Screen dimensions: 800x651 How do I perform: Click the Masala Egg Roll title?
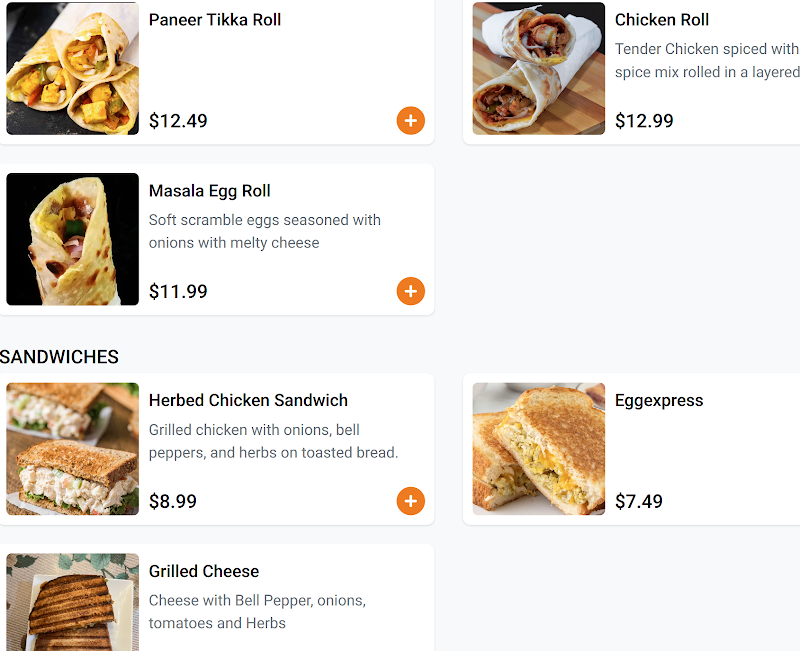point(210,191)
